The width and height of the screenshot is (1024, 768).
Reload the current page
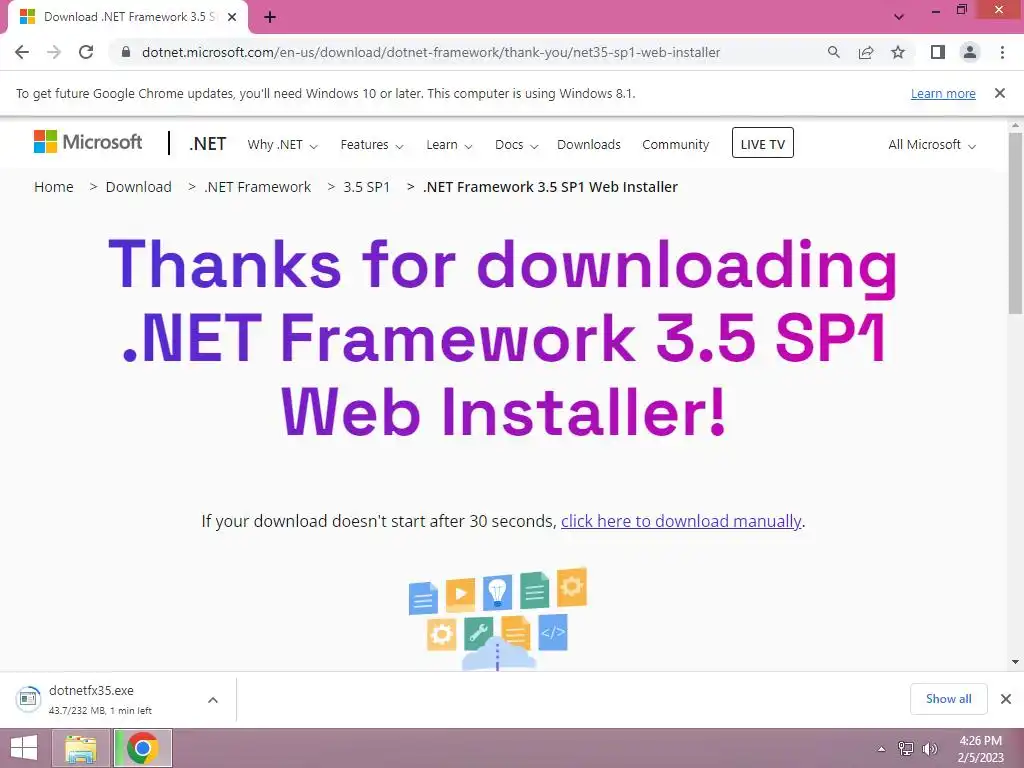86,52
